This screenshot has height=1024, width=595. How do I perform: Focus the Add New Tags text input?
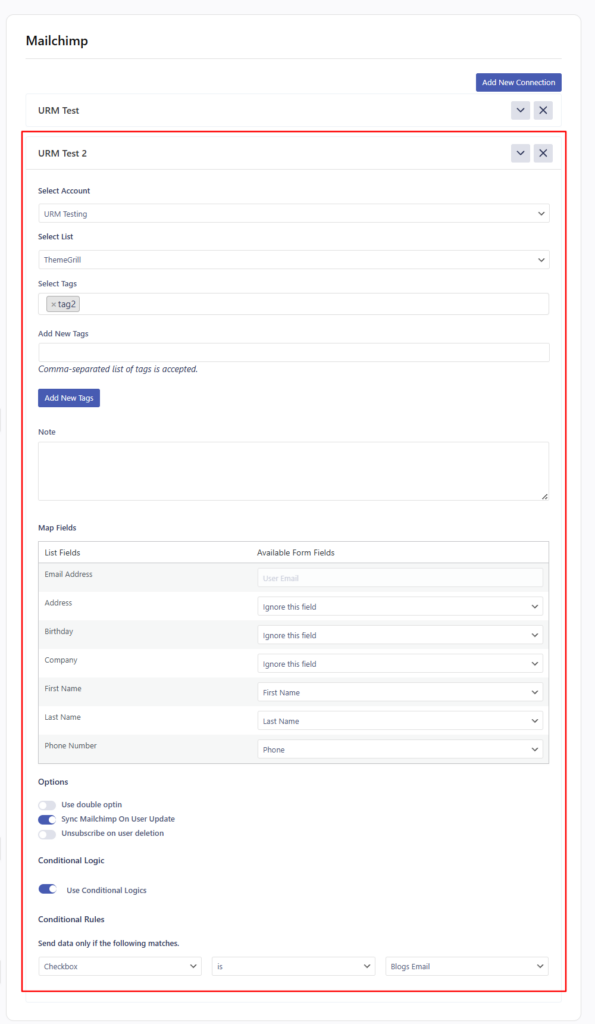pos(293,353)
